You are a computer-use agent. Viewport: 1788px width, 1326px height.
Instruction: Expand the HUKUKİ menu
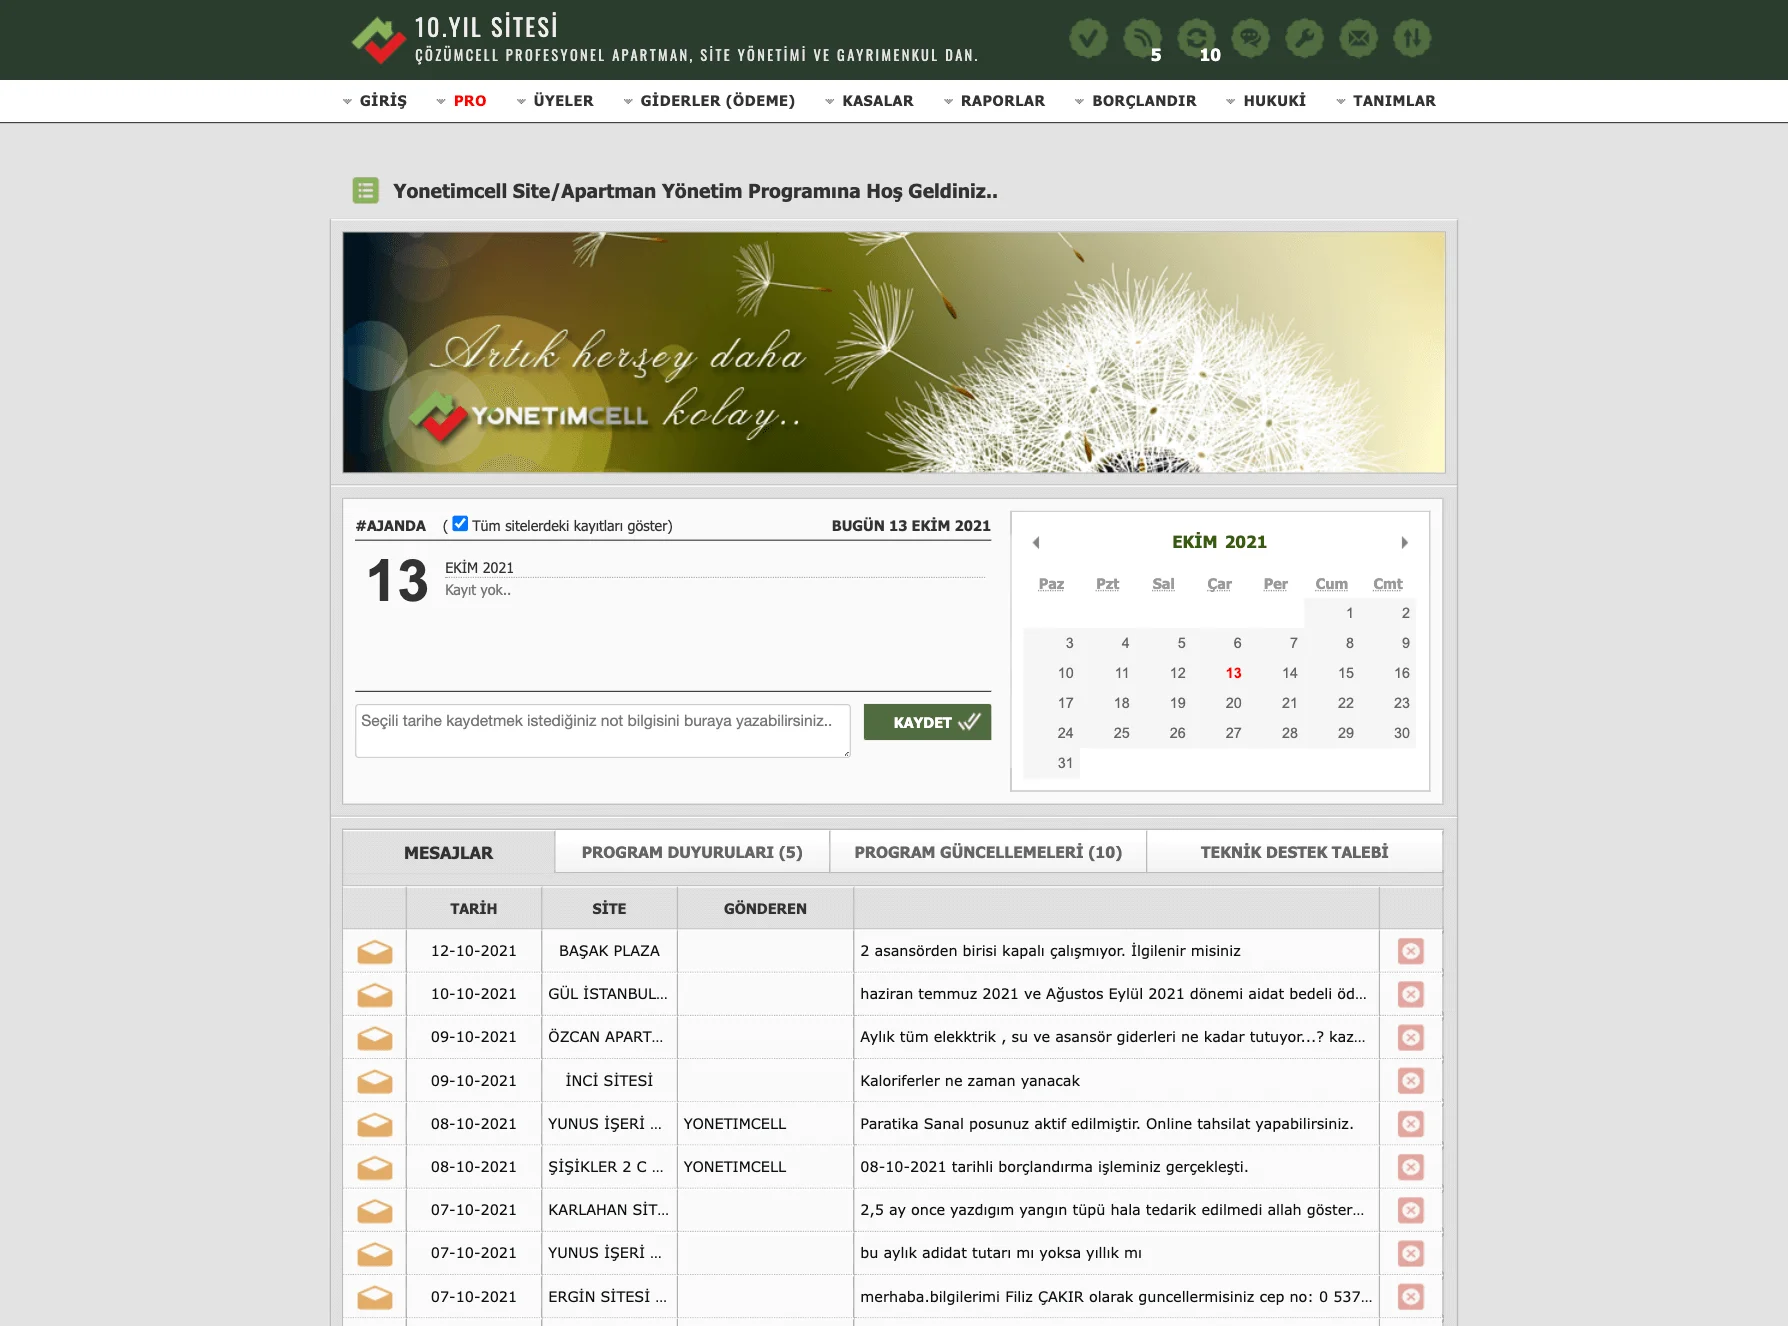click(1266, 101)
